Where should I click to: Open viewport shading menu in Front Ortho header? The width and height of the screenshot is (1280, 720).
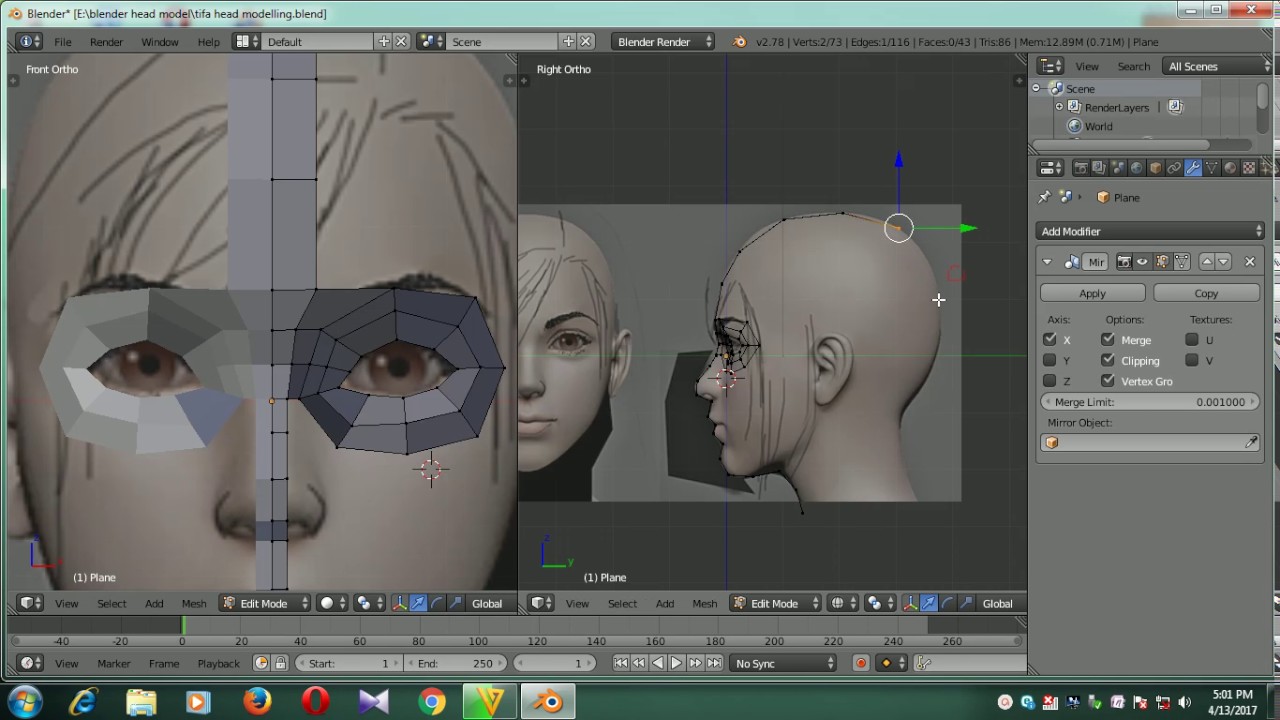[x=333, y=603]
